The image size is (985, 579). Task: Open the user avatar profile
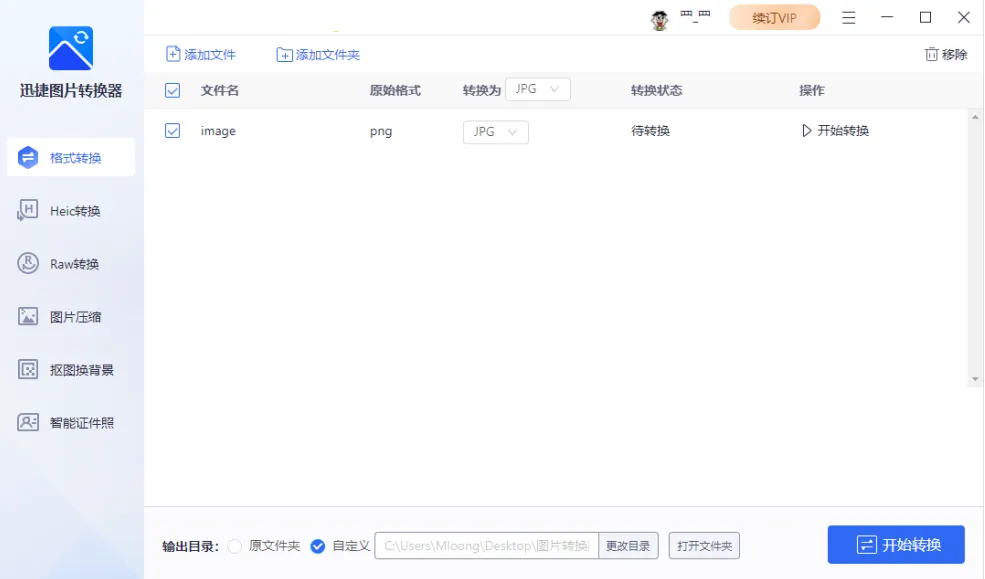(660, 19)
